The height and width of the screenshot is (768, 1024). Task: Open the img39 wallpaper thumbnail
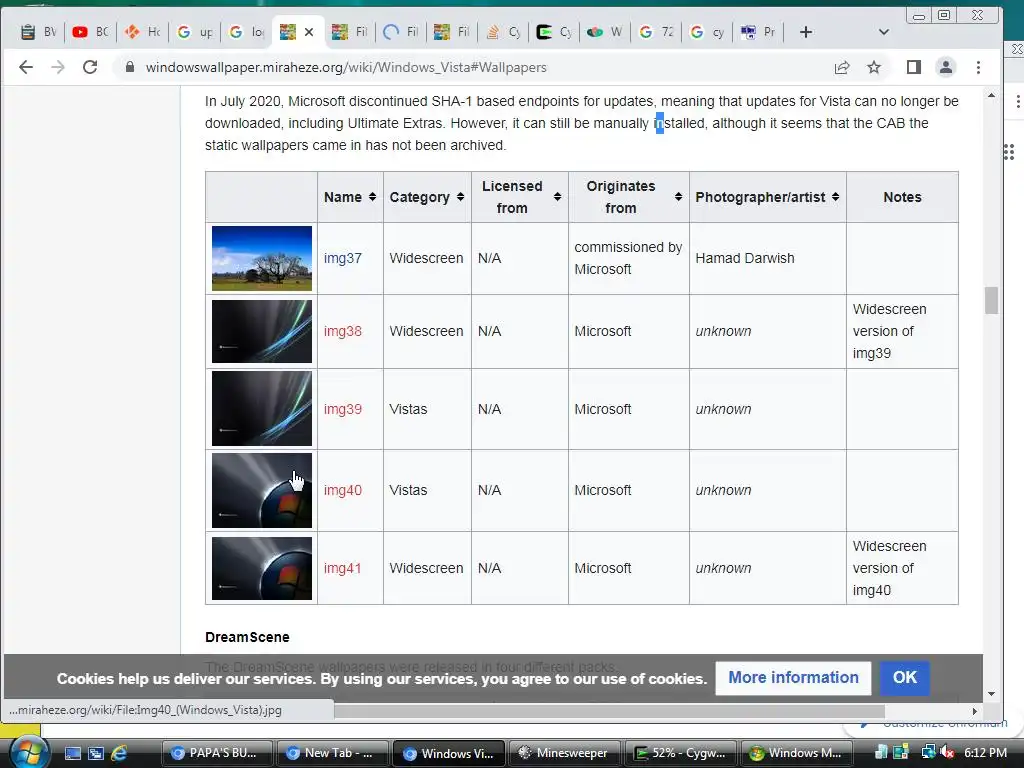pos(262,409)
